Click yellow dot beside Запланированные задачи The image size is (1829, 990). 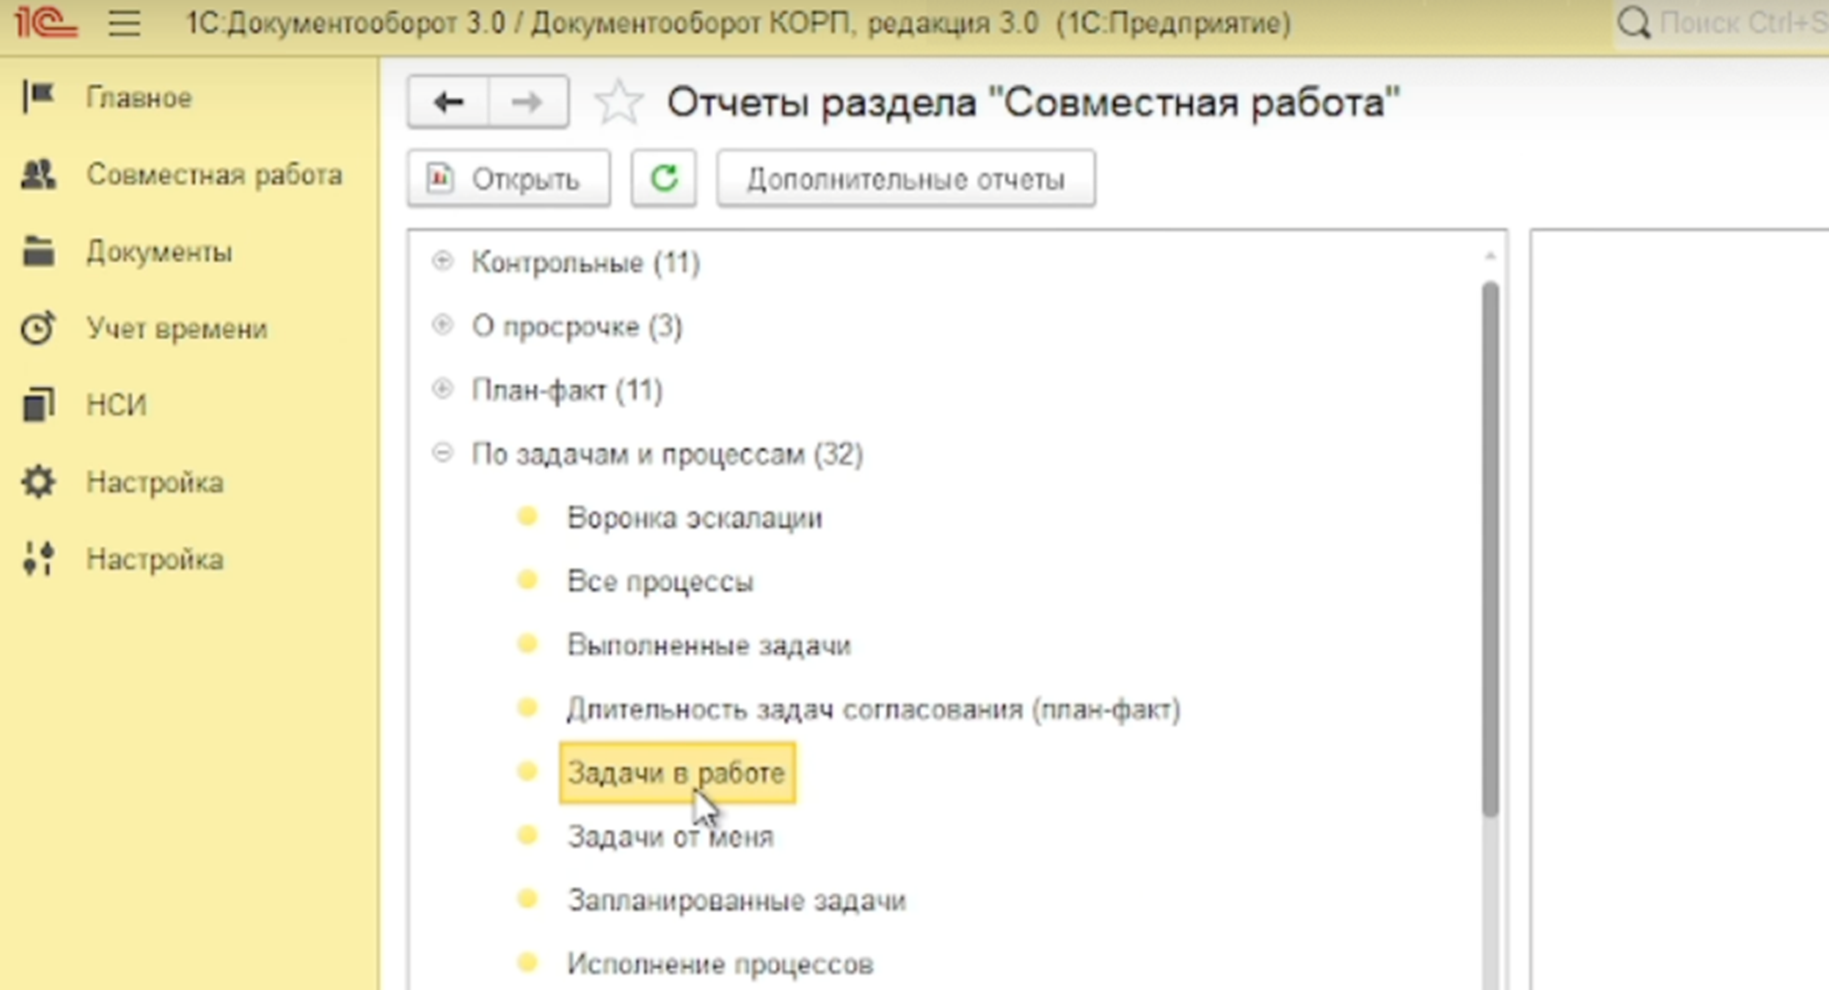click(x=527, y=899)
